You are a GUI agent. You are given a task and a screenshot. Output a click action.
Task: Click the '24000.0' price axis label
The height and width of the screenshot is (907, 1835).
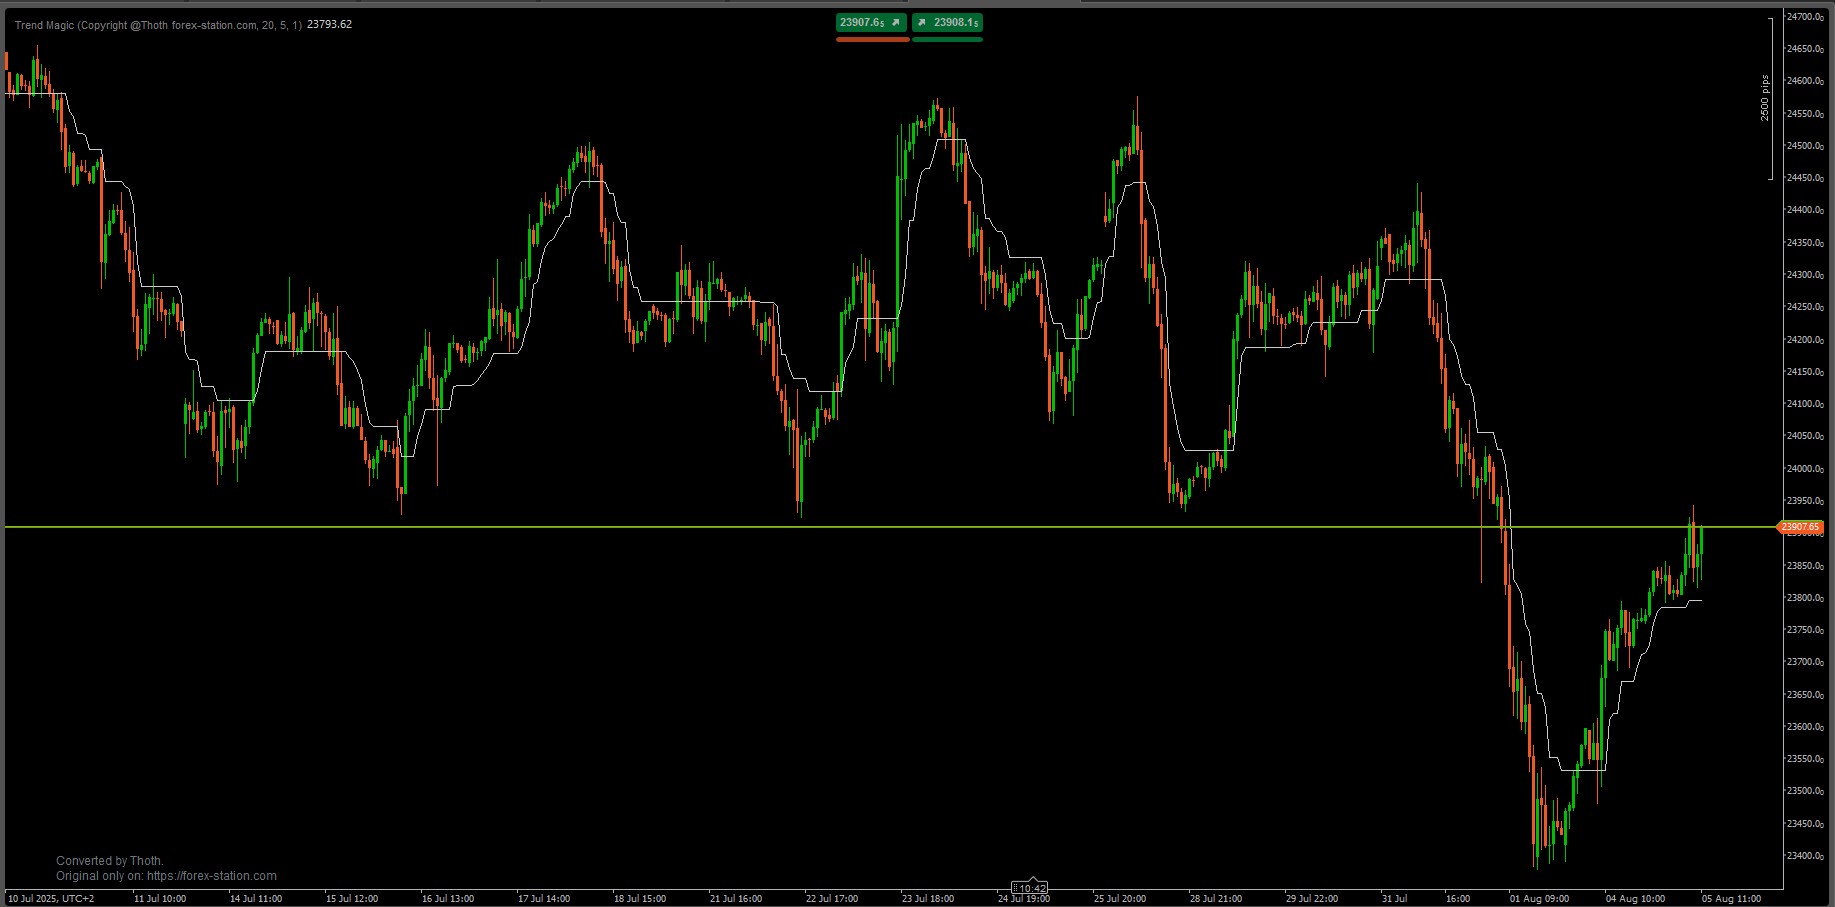click(x=1805, y=469)
